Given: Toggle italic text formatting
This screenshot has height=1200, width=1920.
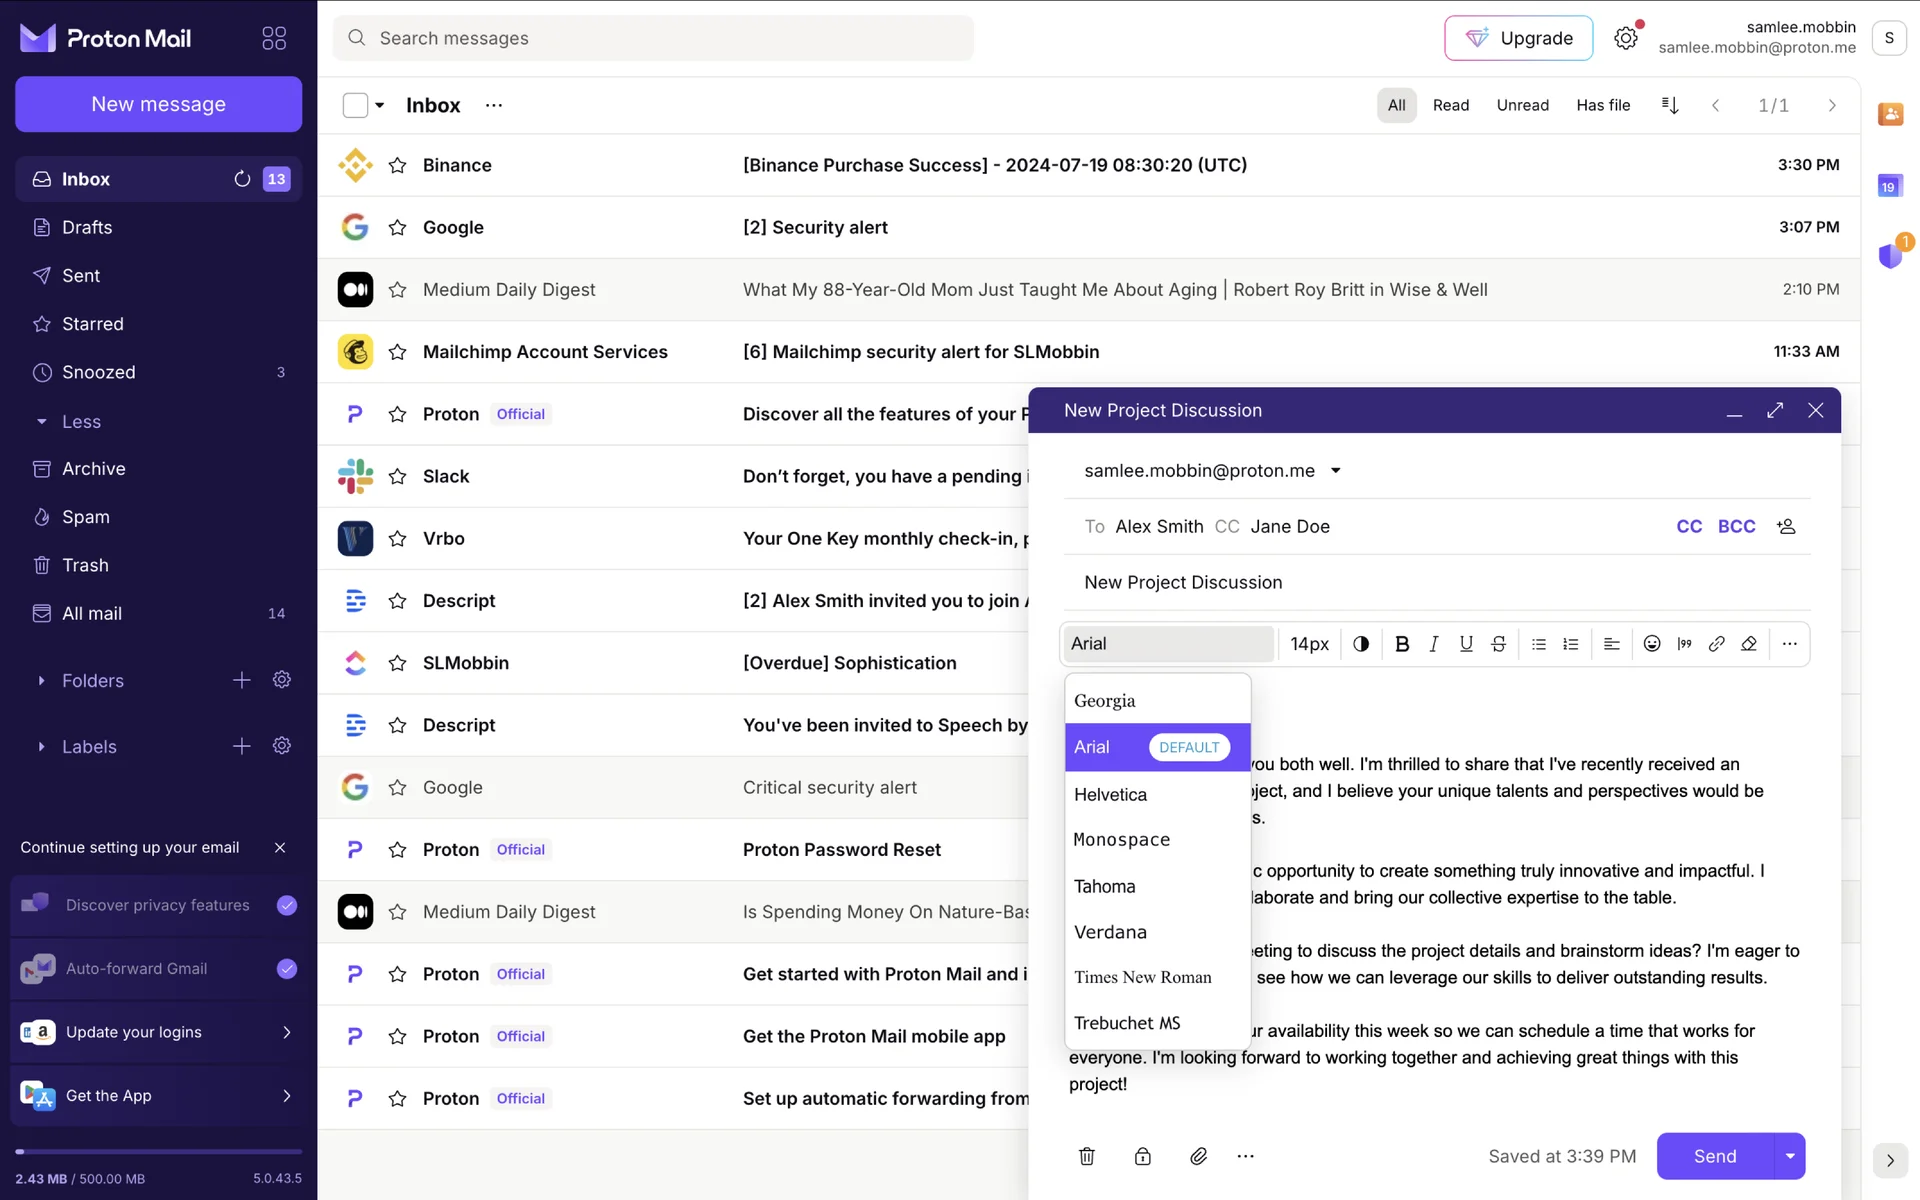Looking at the screenshot, I should coord(1434,644).
